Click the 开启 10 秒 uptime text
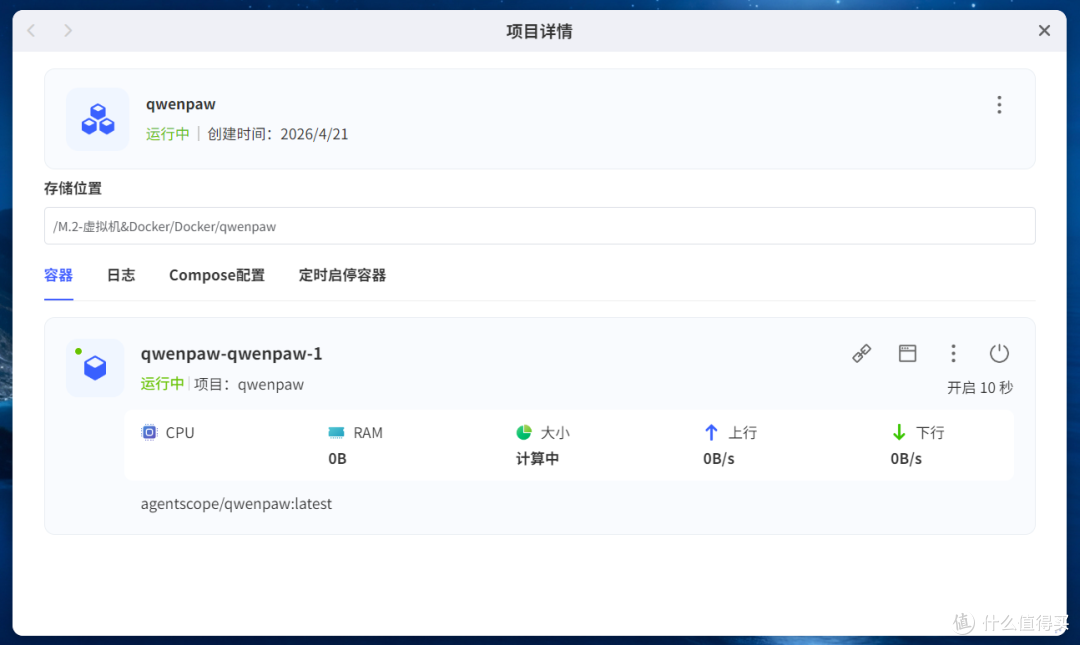The image size is (1080, 645). pos(979,388)
